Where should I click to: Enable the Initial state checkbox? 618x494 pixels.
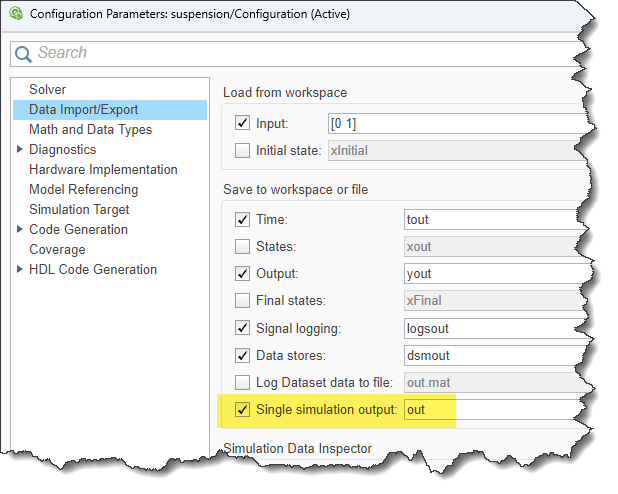(x=242, y=150)
